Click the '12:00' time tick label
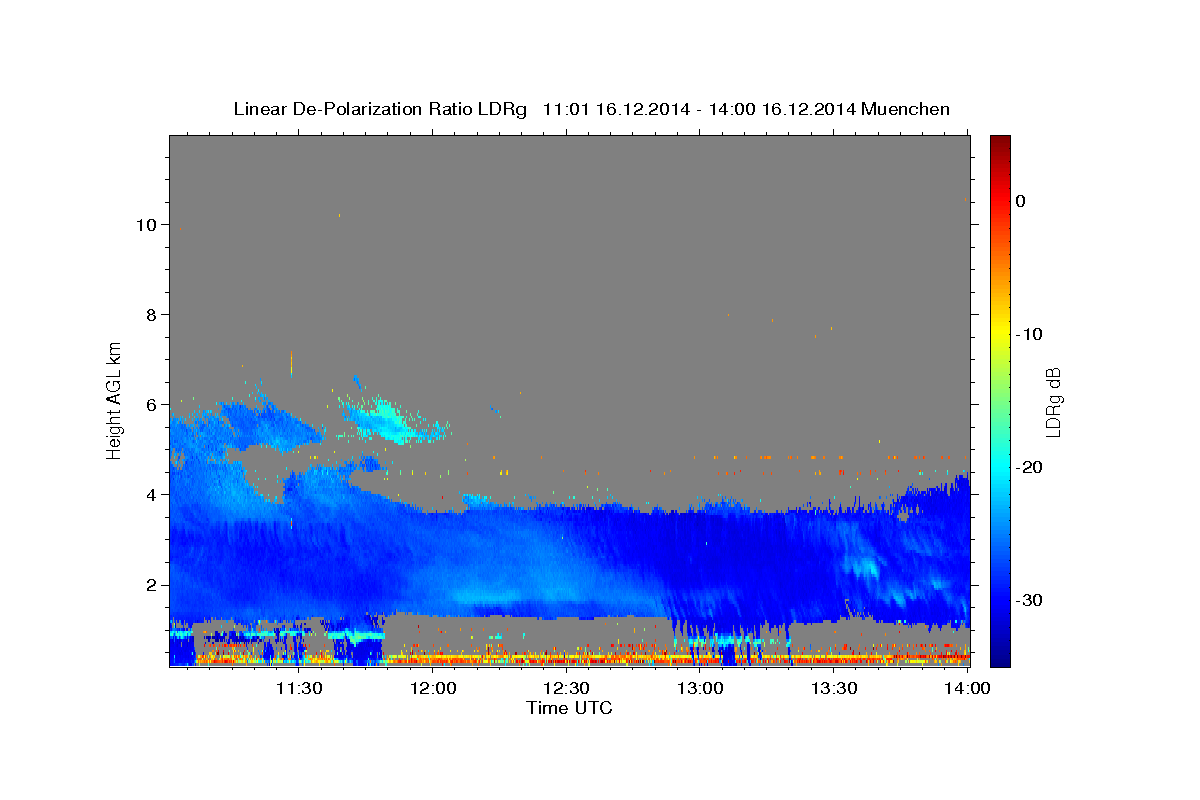The width and height of the screenshot is (1200, 800). (x=432, y=688)
